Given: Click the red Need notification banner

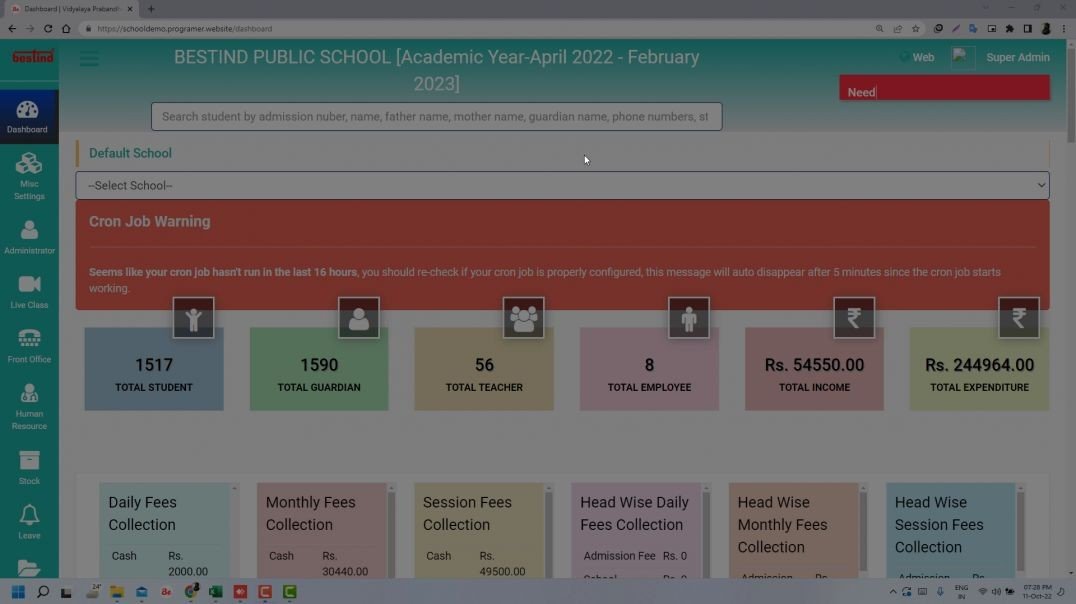Looking at the screenshot, I should (x=943, y=88).
